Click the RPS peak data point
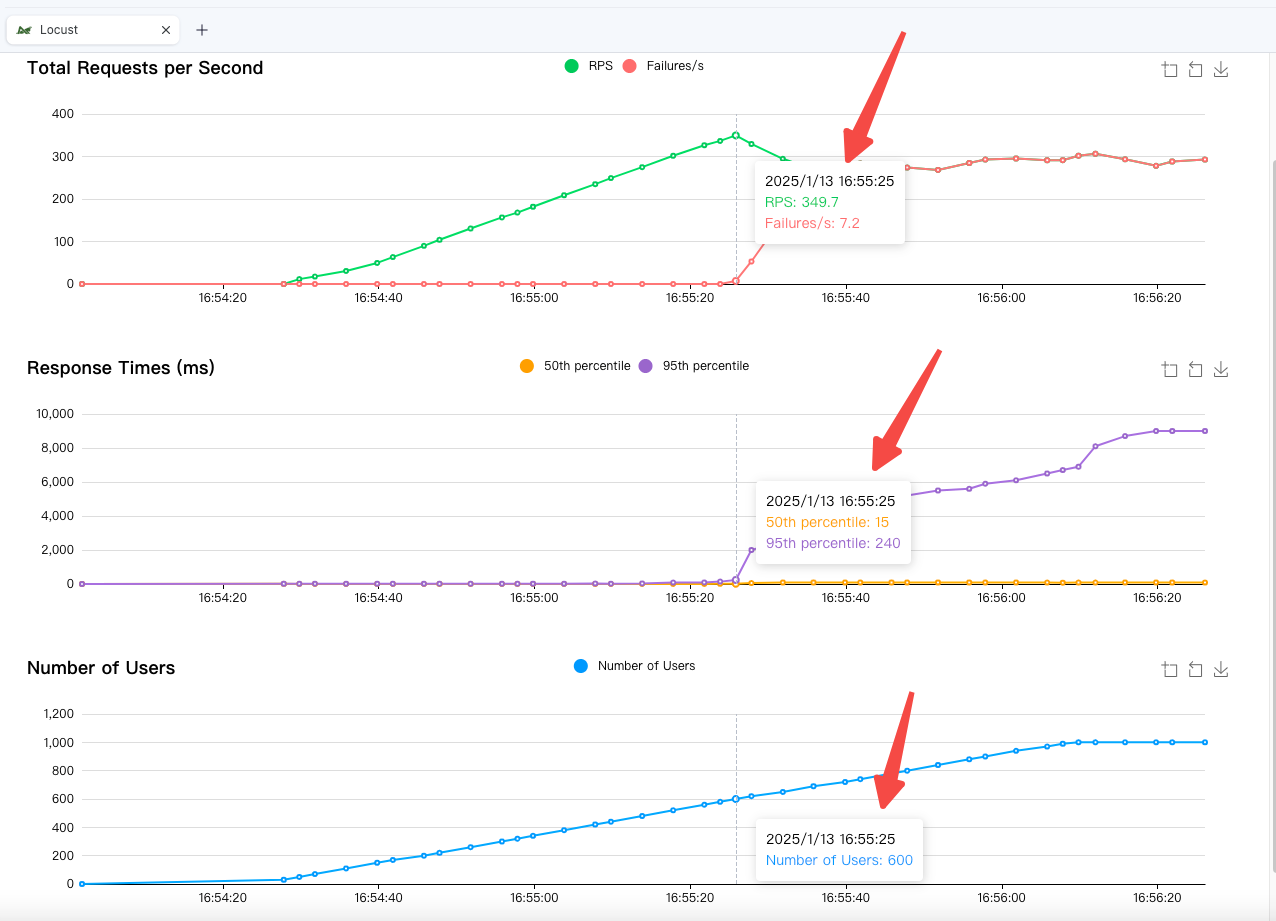 point(736,135)
